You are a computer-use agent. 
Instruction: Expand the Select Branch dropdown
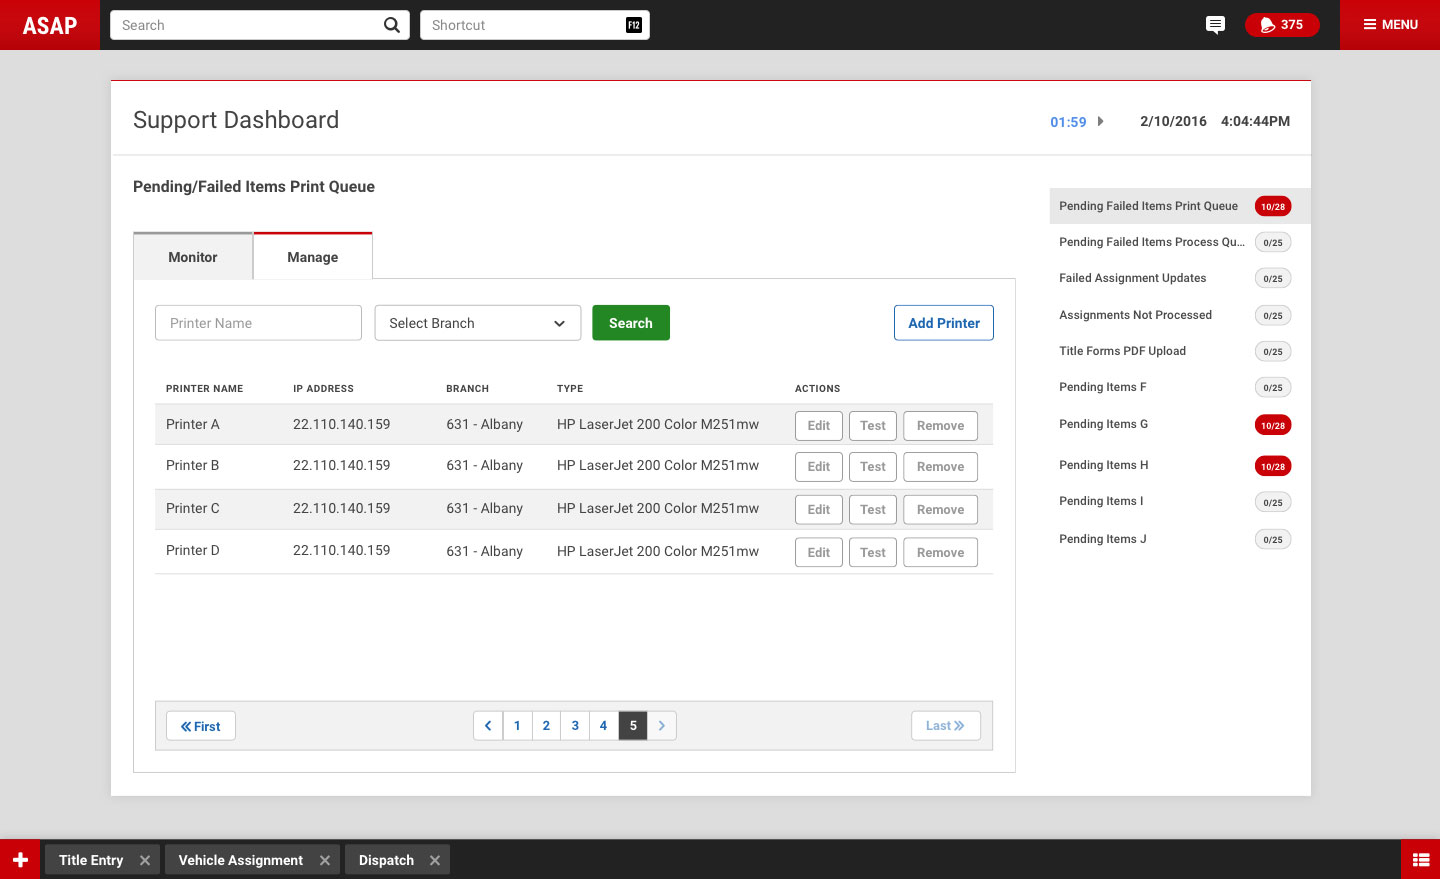[x=477, y=323]
